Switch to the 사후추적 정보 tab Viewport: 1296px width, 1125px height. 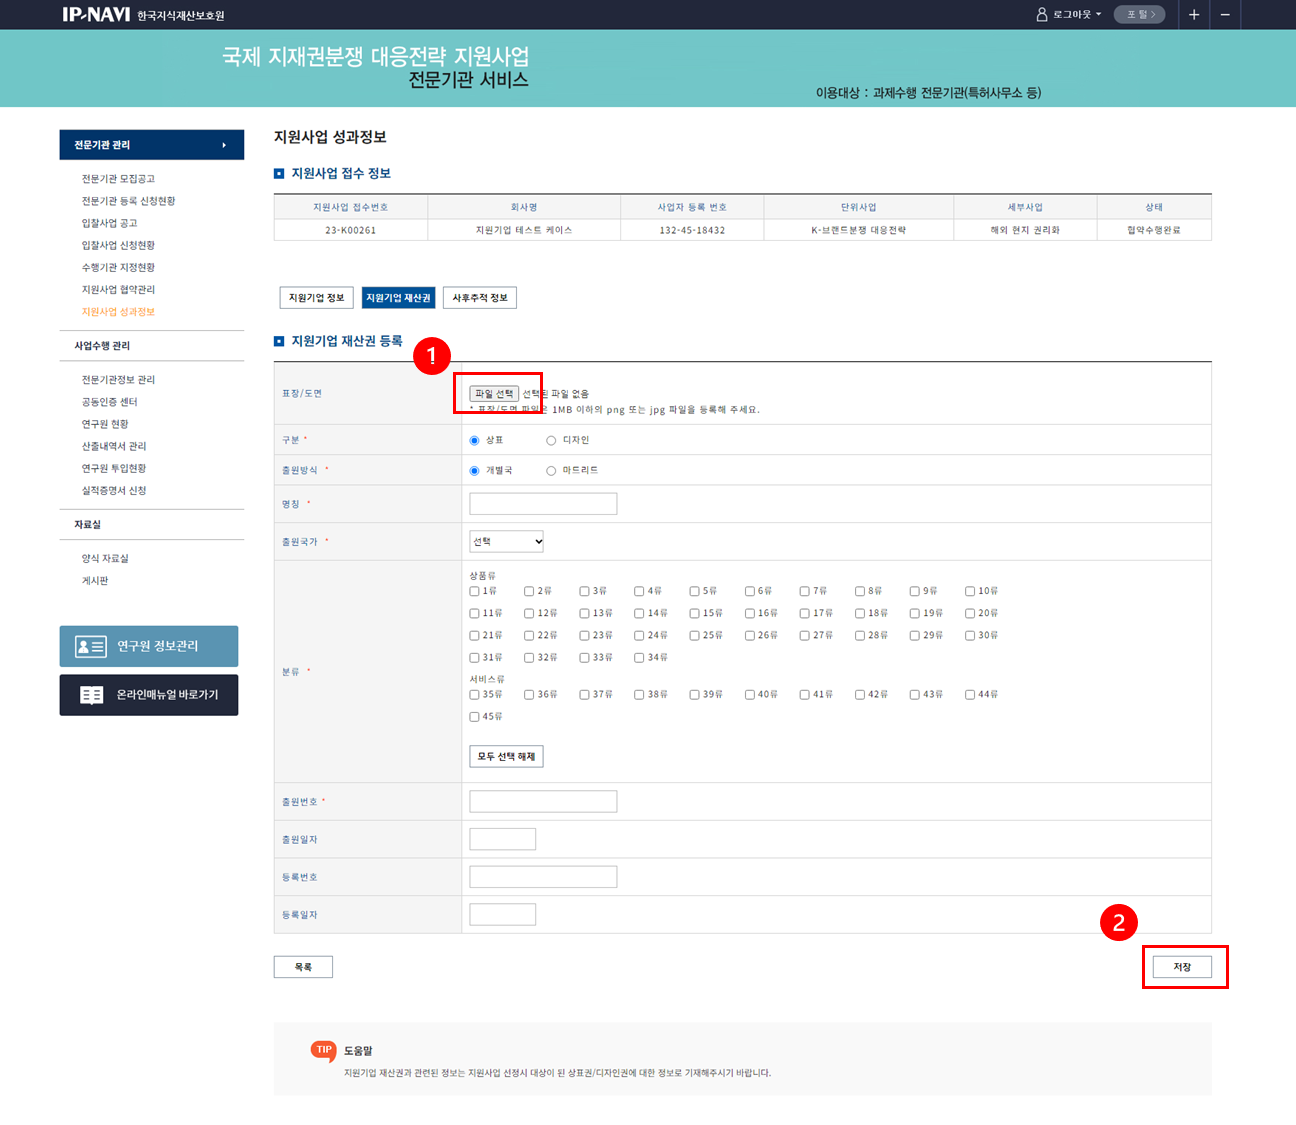coord(479,298)
